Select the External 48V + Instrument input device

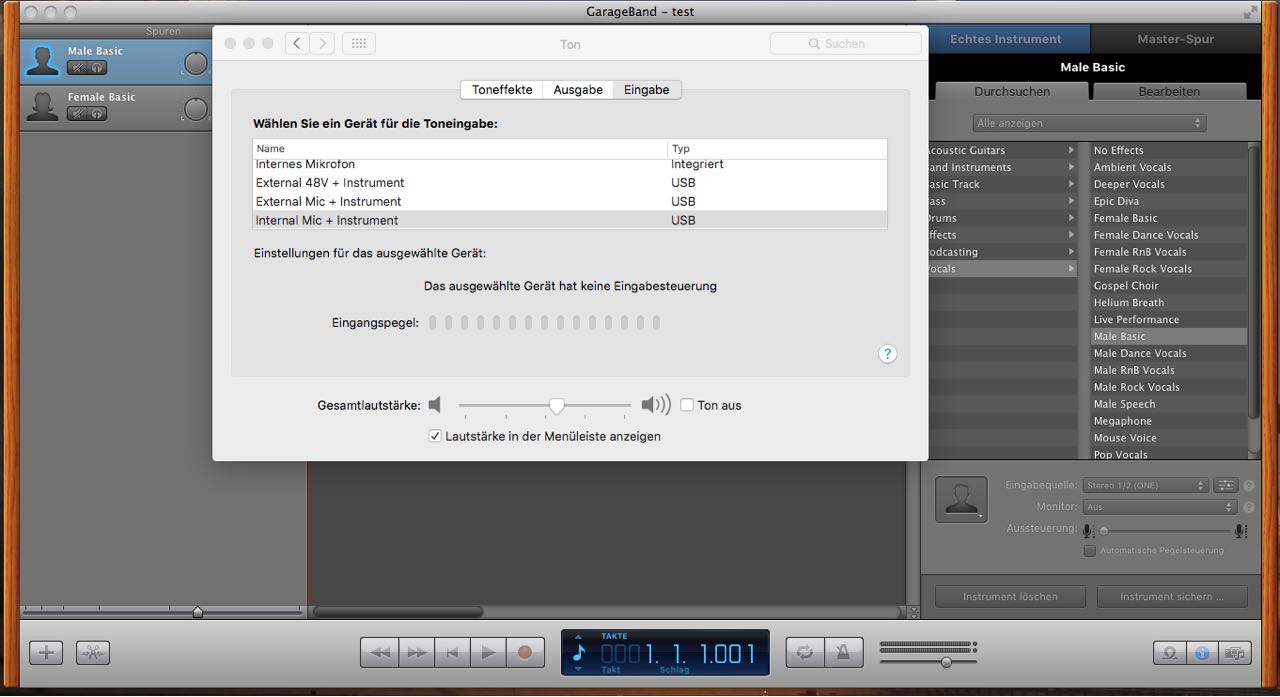[570, 183]
